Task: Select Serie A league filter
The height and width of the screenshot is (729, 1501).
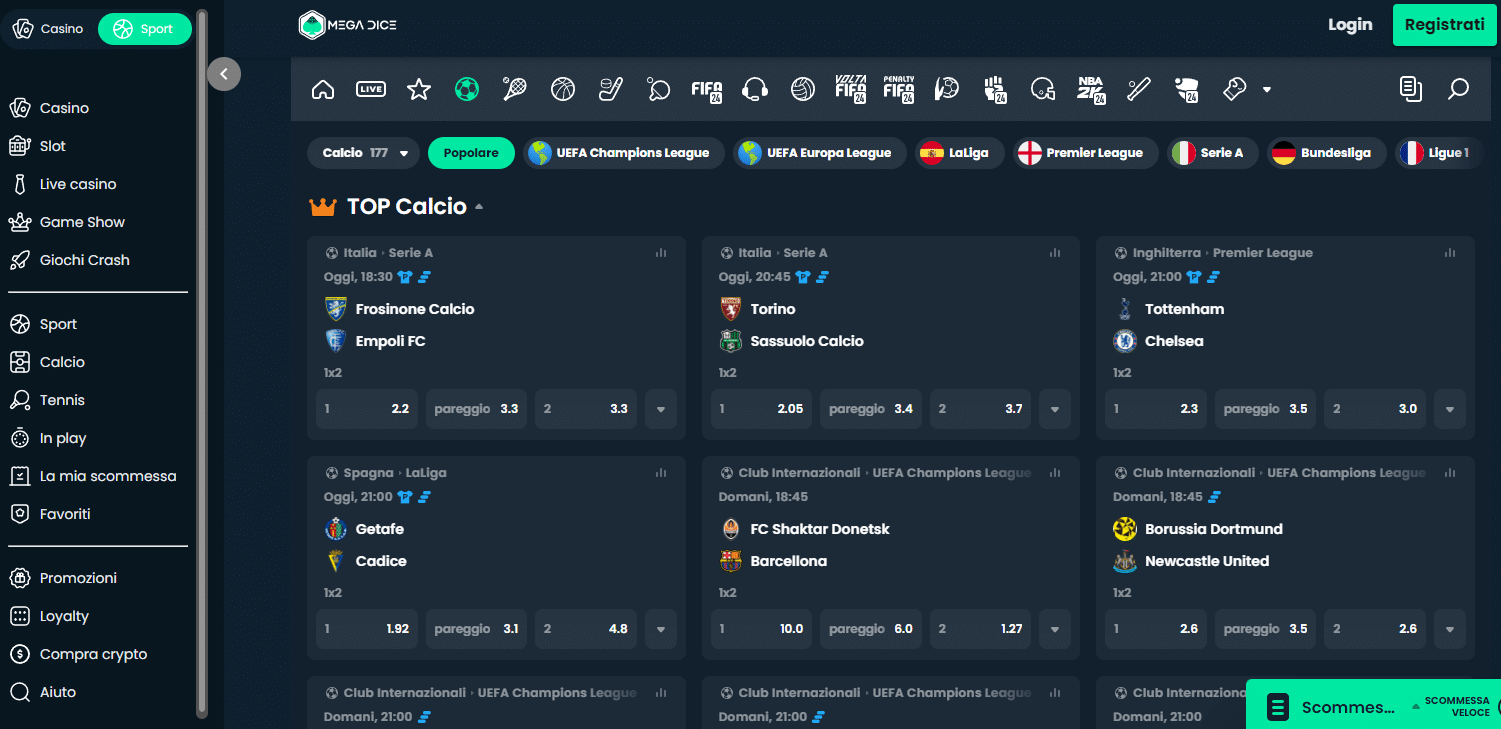Action: click(1213, 153)
